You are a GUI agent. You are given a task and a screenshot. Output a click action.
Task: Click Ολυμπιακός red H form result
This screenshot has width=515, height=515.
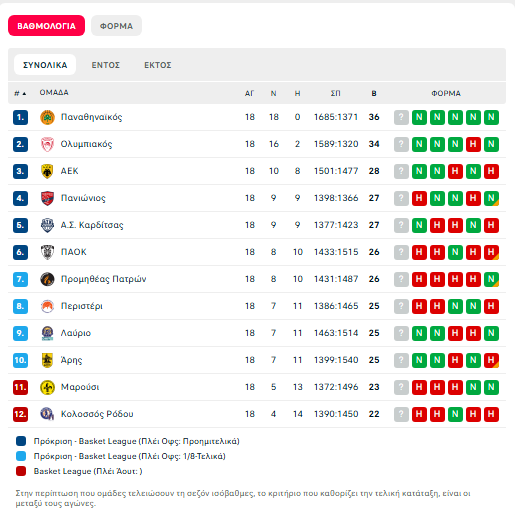473,144
